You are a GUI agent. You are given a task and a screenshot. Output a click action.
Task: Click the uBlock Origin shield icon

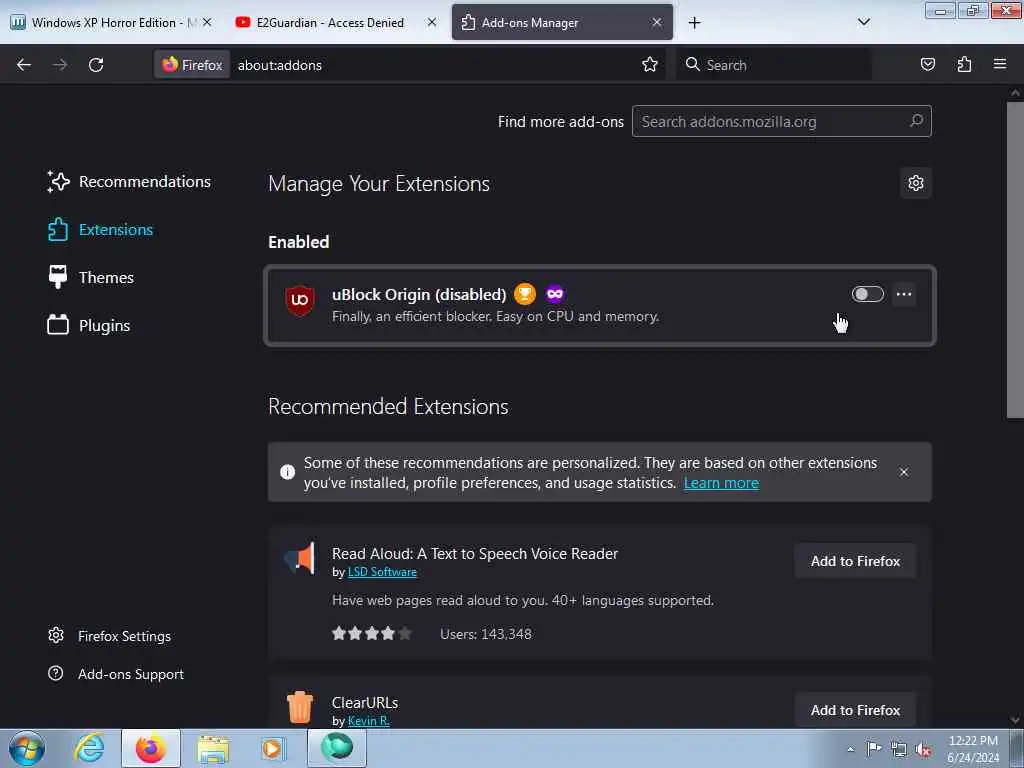[x=300, y=300]
